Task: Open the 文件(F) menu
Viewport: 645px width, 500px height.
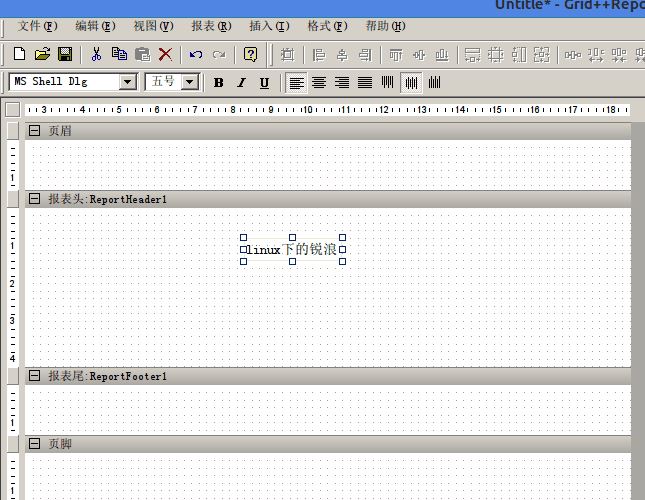Action: [37, 26]
